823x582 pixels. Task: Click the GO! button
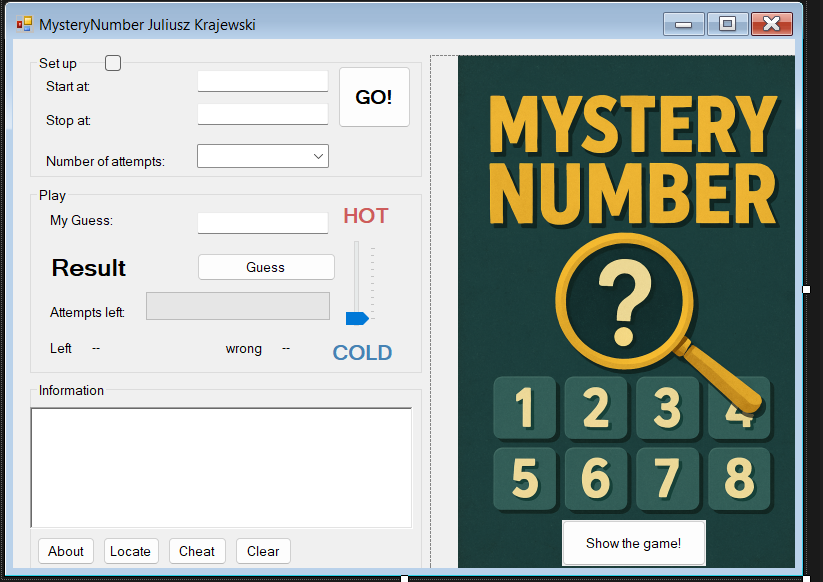click(x=374, y=97)
